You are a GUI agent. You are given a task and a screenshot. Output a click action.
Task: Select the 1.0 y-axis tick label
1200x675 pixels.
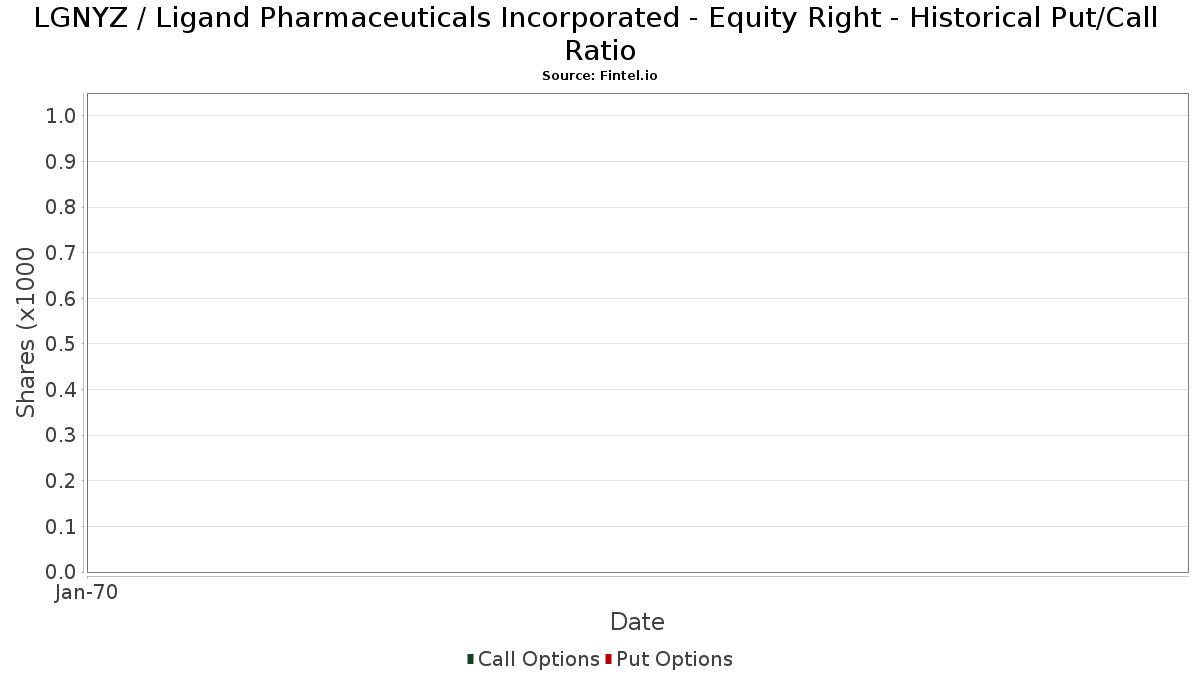pyautogui.click(x=61, y=116)
